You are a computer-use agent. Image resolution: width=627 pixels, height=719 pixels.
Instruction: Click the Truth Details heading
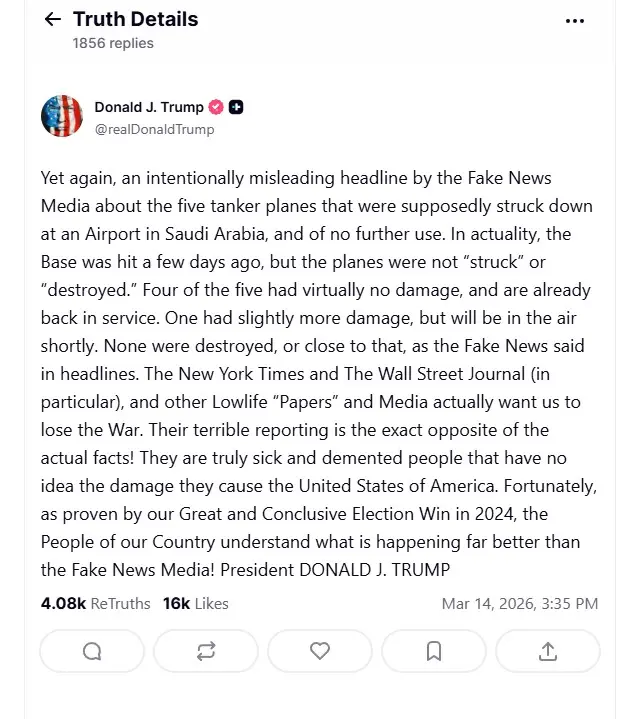pos(135,19)
